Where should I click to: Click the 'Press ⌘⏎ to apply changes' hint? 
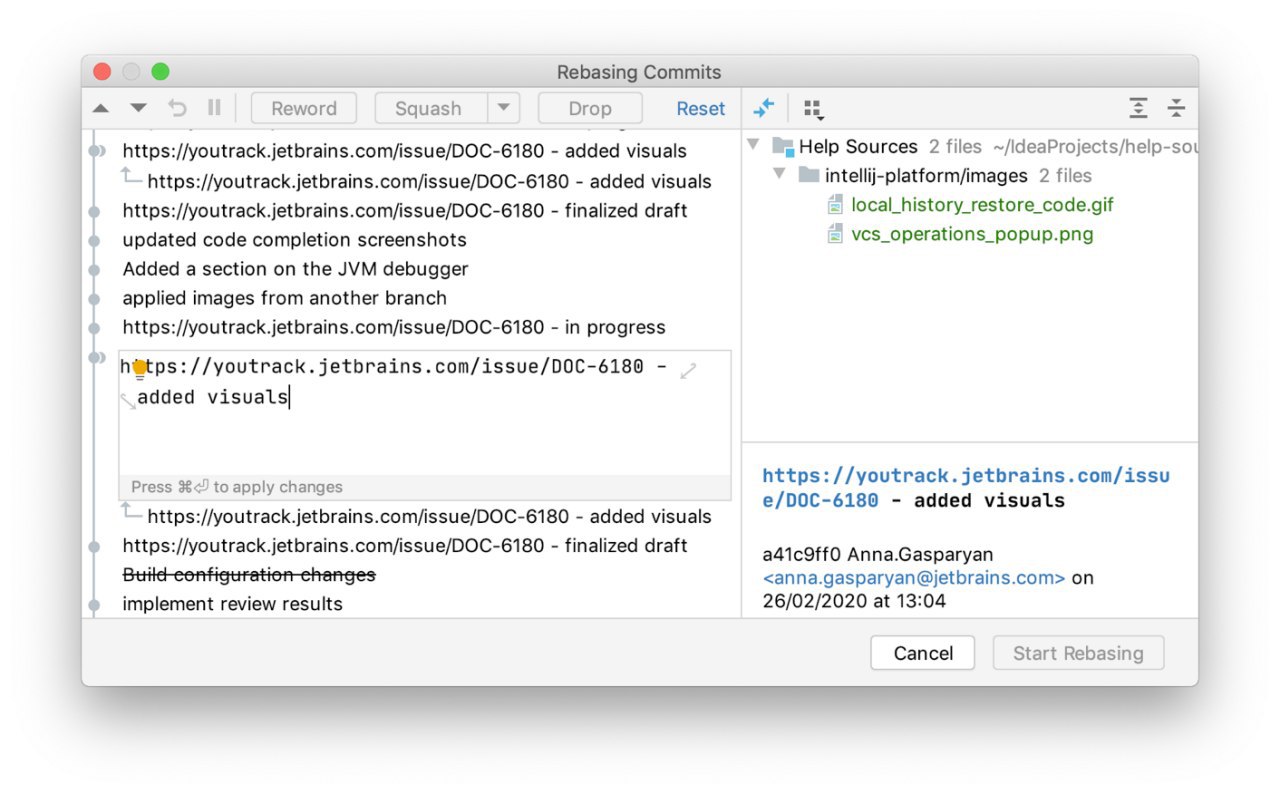(x=237, y=487)
